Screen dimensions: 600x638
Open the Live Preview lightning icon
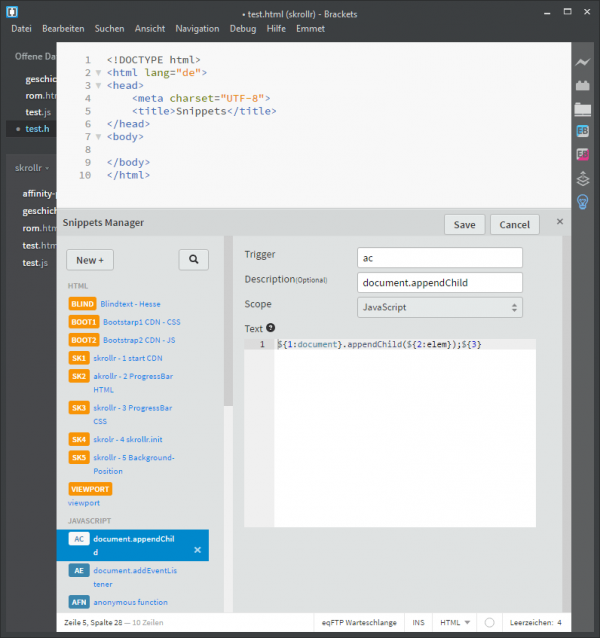tap(583, 62)
